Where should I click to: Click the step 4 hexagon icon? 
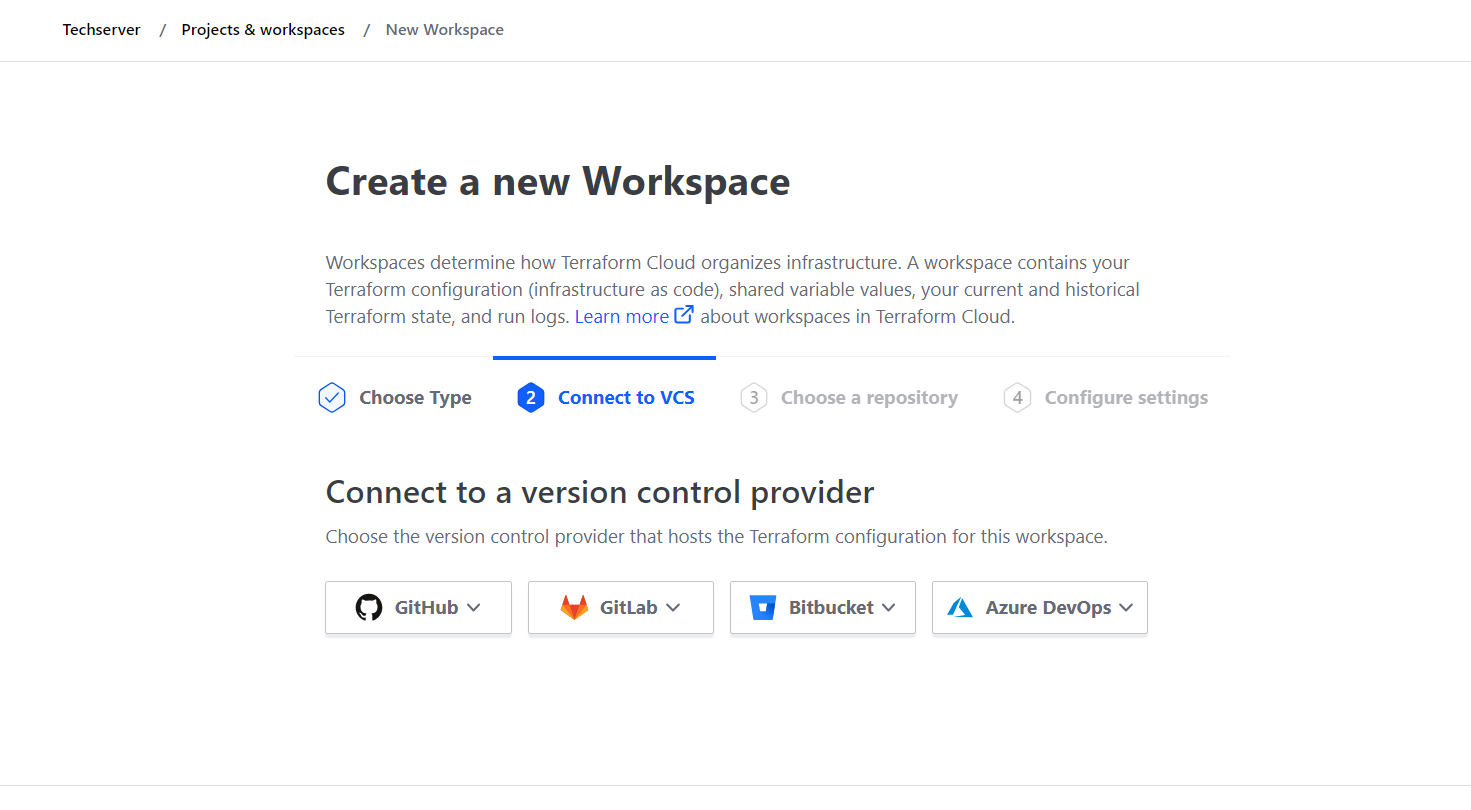pos(1017,398)
